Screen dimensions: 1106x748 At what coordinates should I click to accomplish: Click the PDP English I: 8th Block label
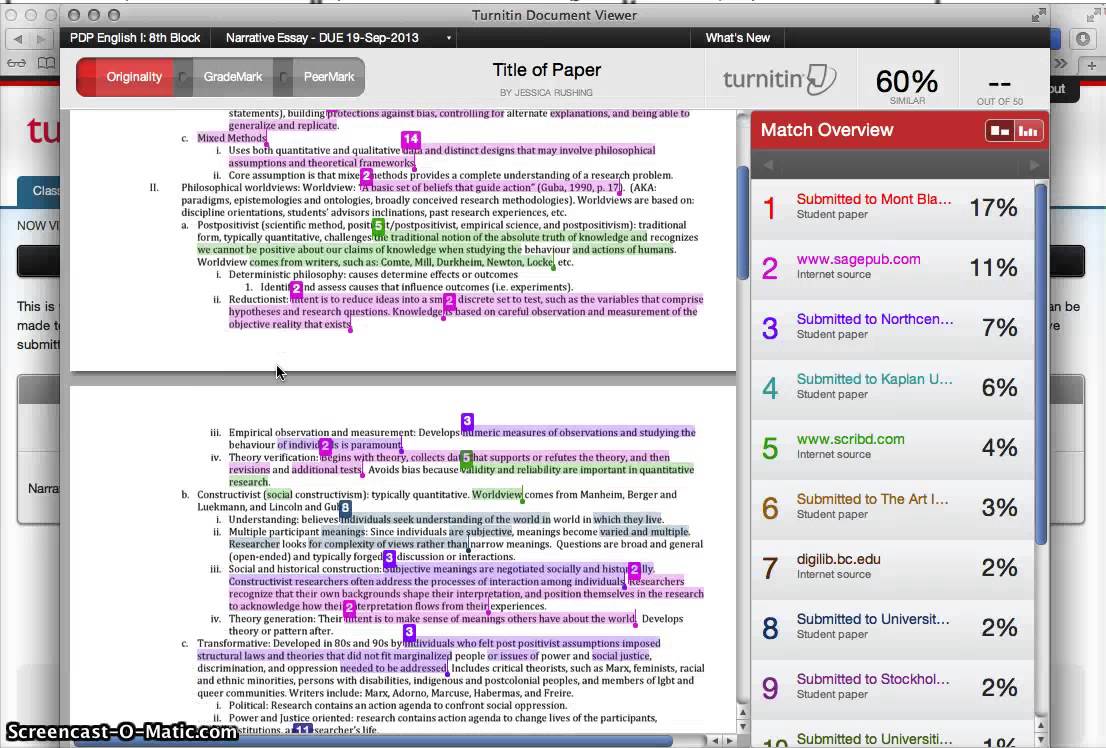point(135,38)
